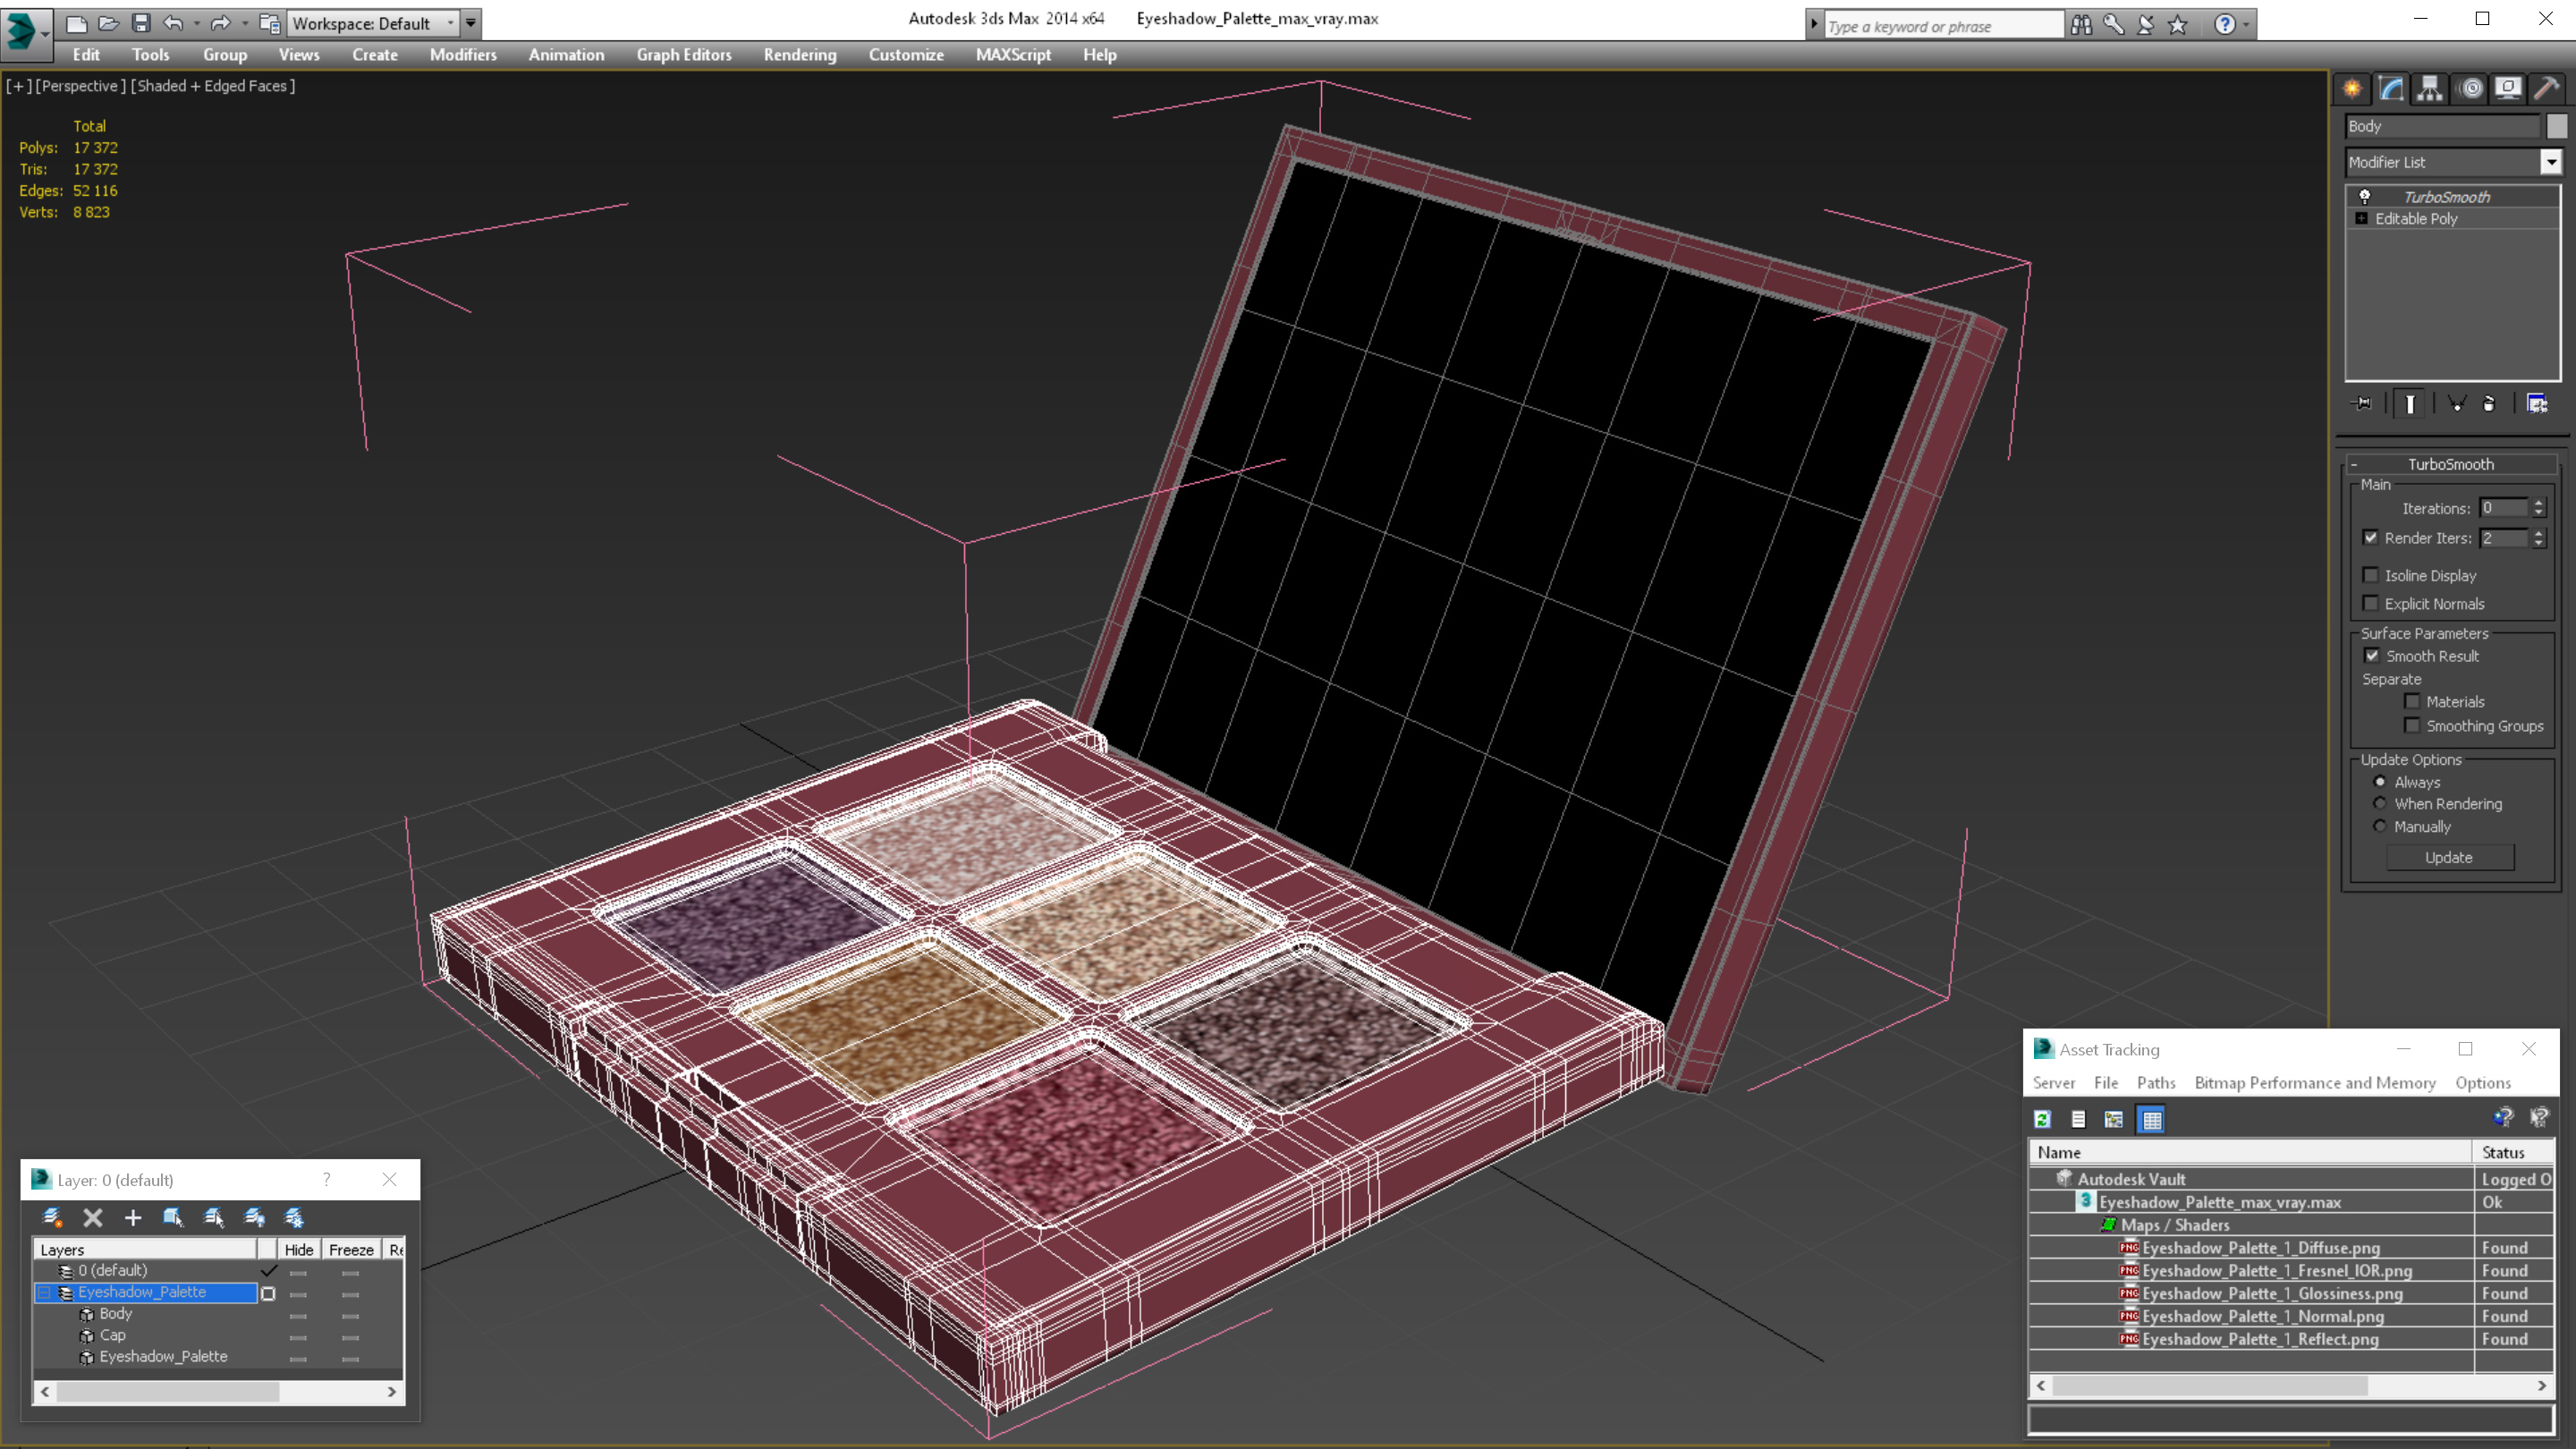This screenshot has width=2576, height=1449.
Task: Uncheck Smooth Result checkbox
Action: [2371, 656]
